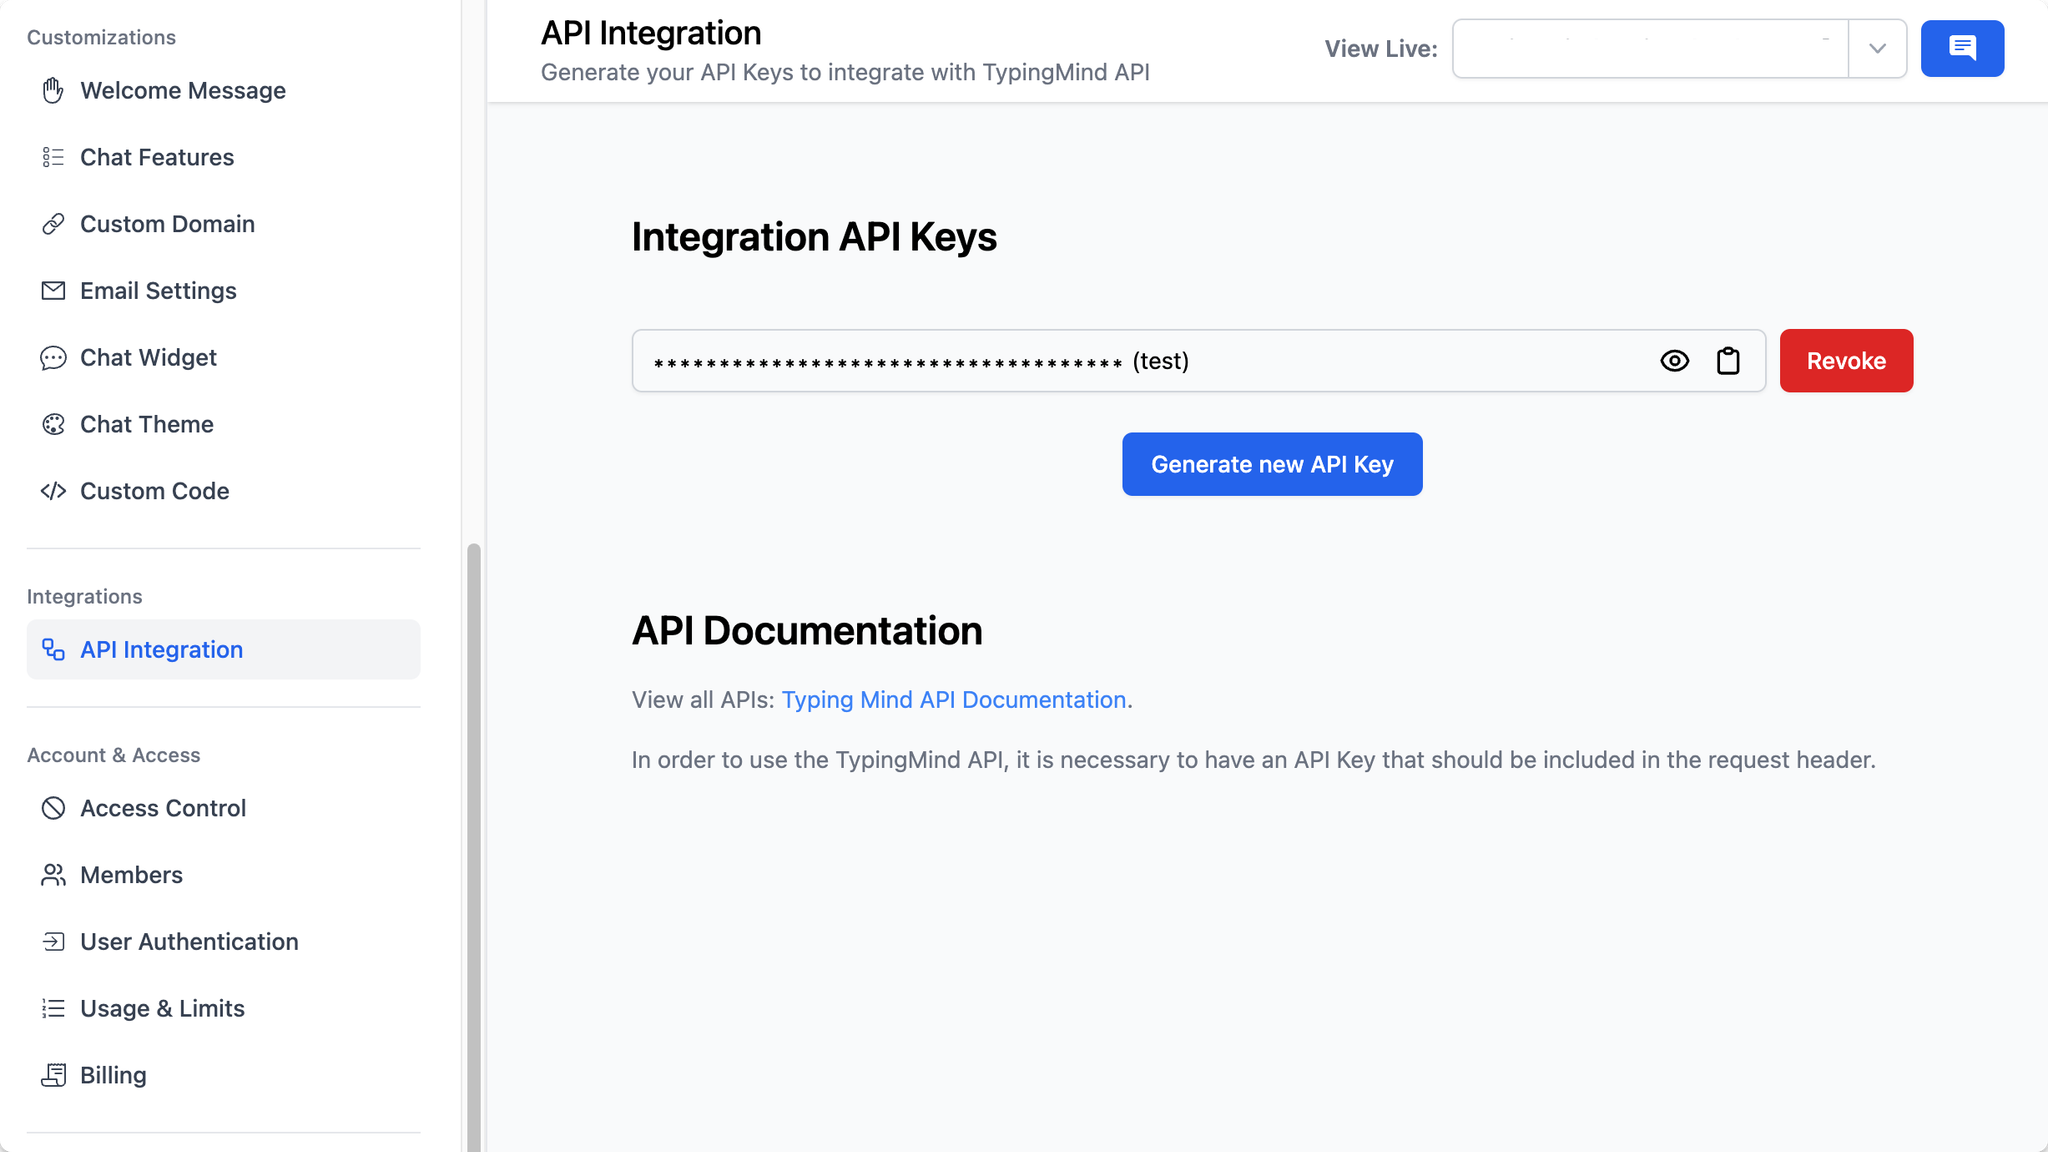Open Custom Code settings
The image size is (2048, 1152).
pyautogui.click(x=224, y=491)
